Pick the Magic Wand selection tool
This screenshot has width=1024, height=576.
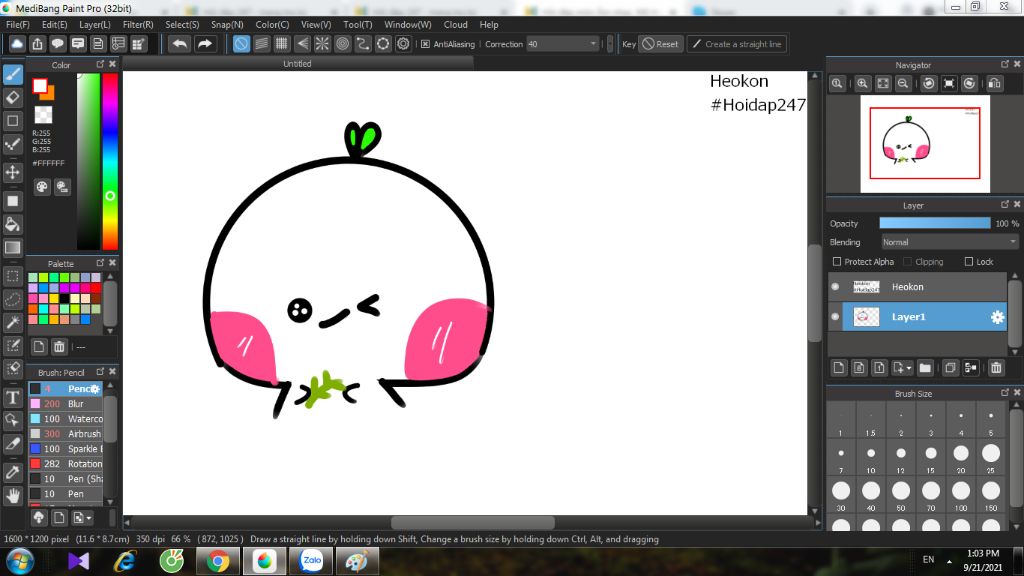coord(13,322)
